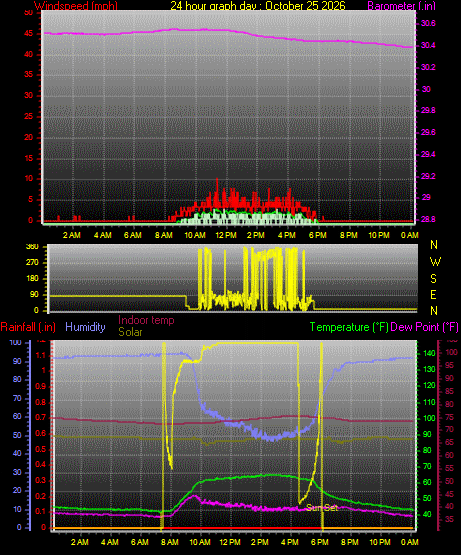
Task: Click the "Temperature (°F)" legend label
Action: click(349, 327)
